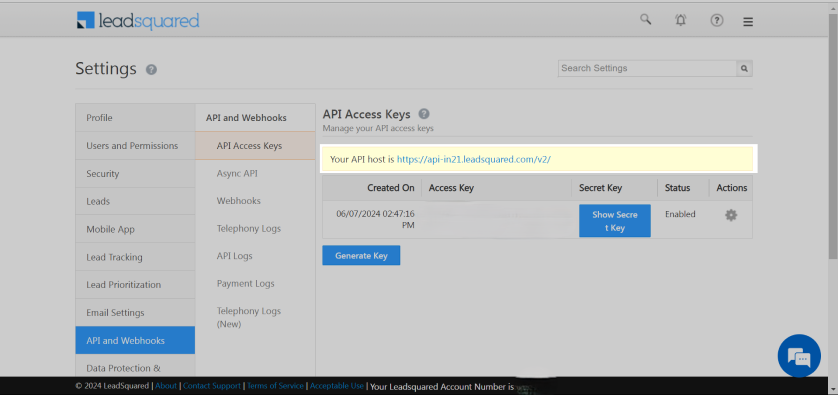Click the Access Key column header

[x=496, y=188]
